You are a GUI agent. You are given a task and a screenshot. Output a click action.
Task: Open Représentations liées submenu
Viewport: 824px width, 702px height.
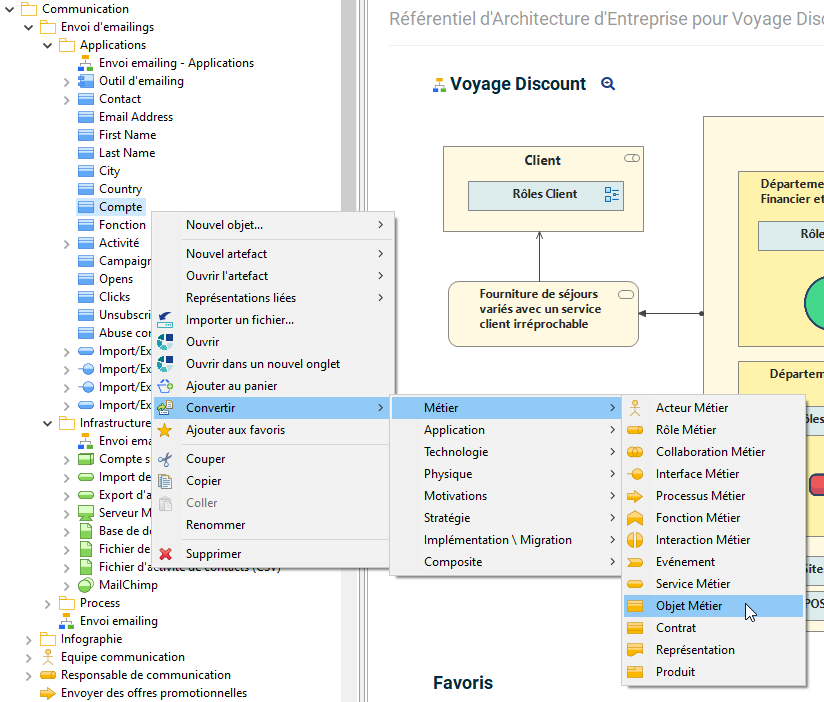coord(273,298)
